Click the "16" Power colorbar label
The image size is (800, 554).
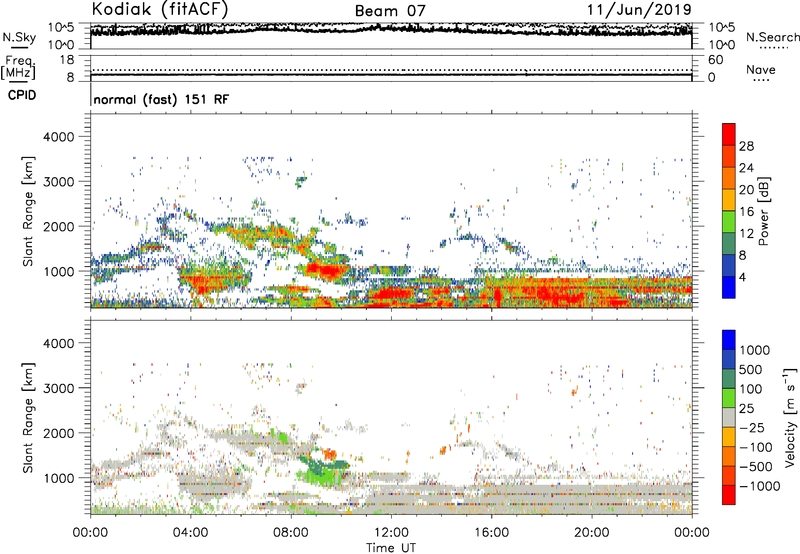point(746,212)
